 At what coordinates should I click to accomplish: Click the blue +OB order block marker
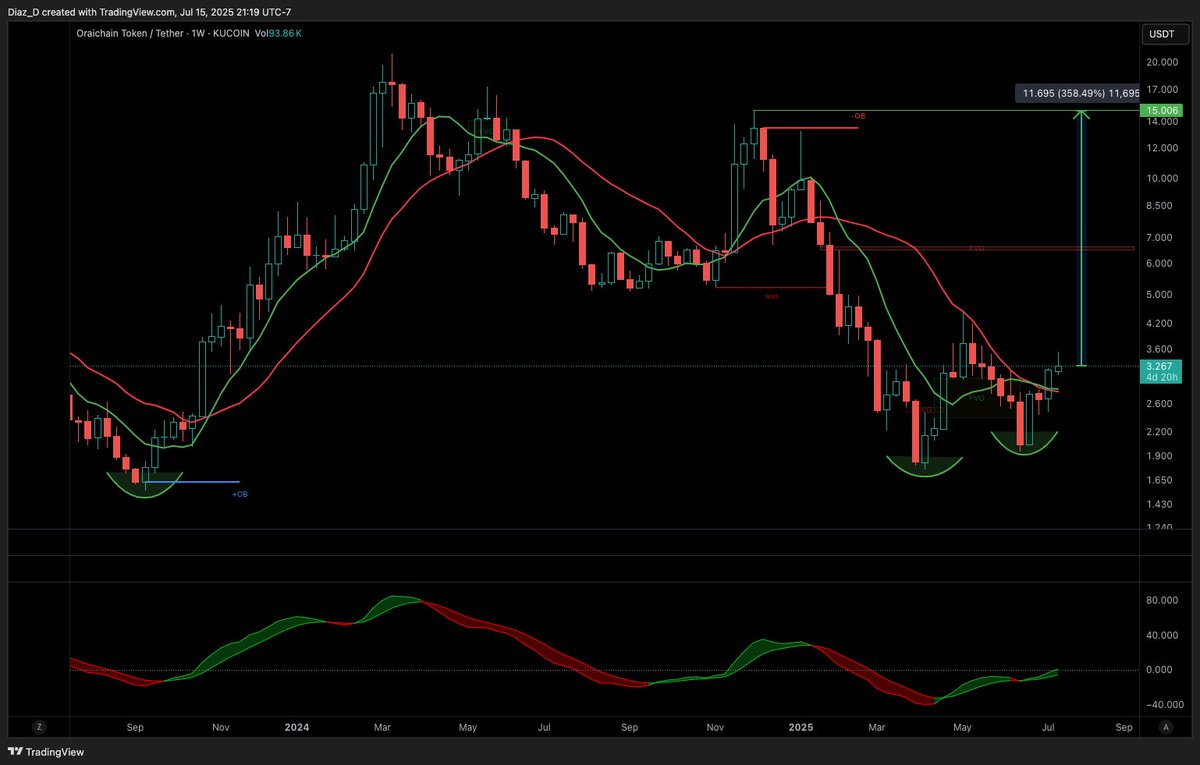[238, 493]
